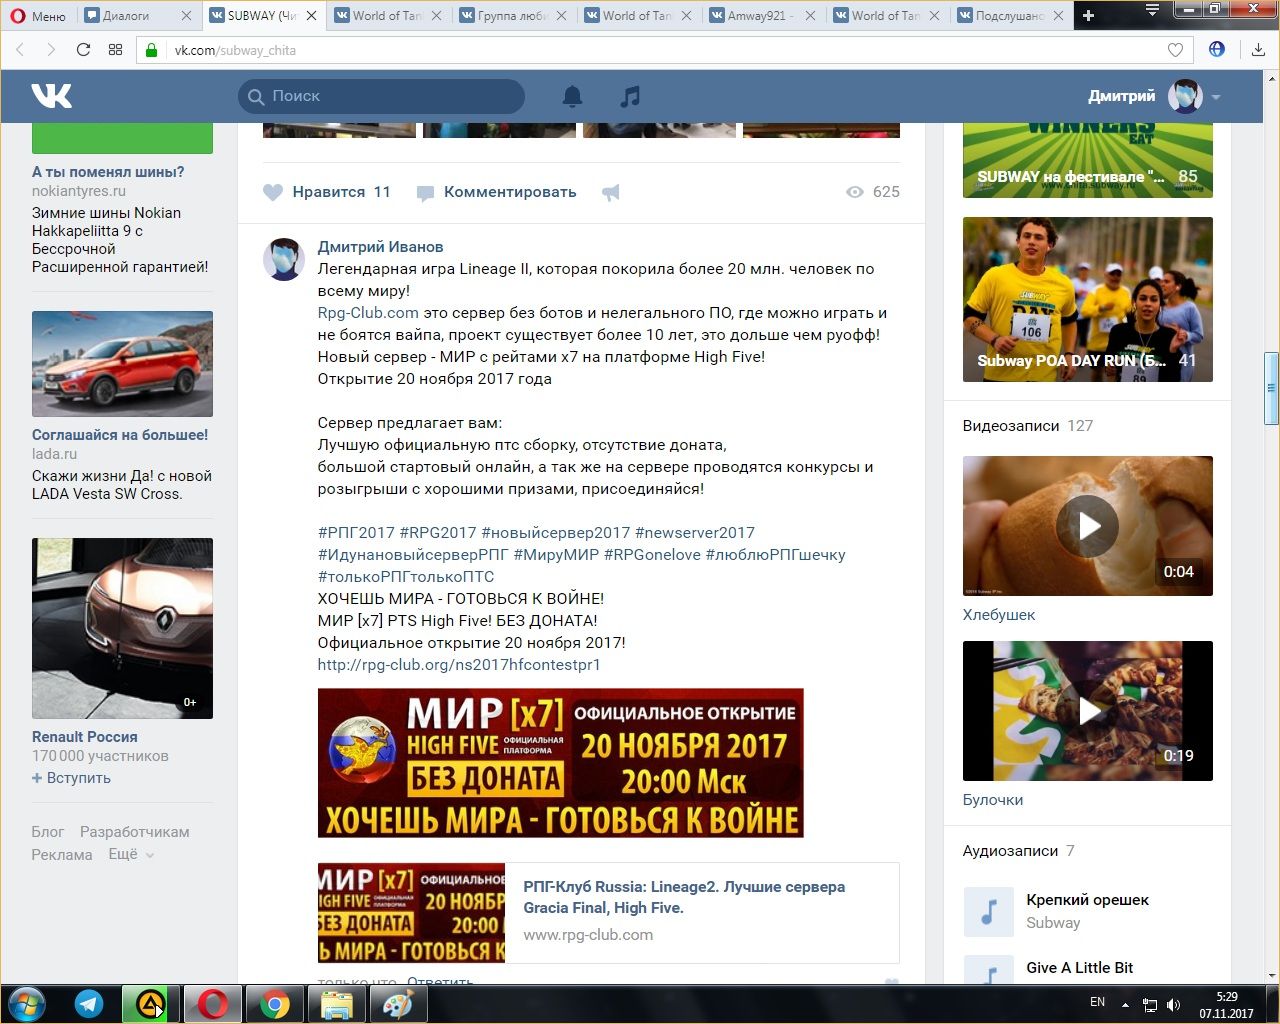Open the Дмитрий profile name in header
The height and width of the screenshot is (1024, 1280).
[x=1121, y=96]
